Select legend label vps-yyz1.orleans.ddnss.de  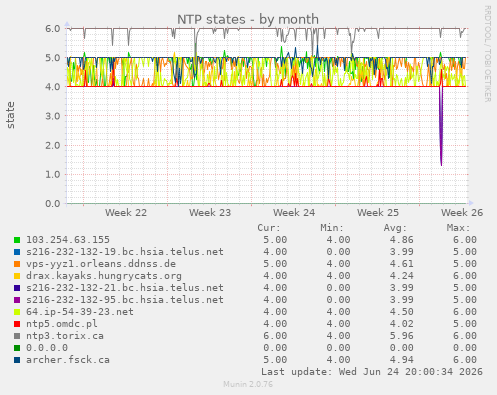coord(101,264)
